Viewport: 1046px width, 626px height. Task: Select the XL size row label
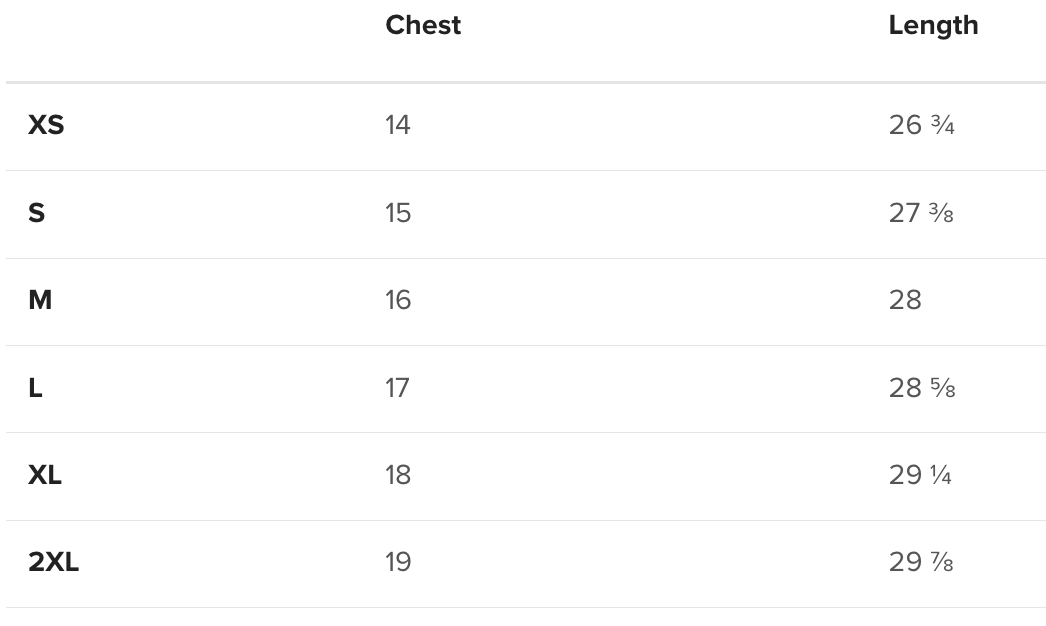(x=45, y=475)
